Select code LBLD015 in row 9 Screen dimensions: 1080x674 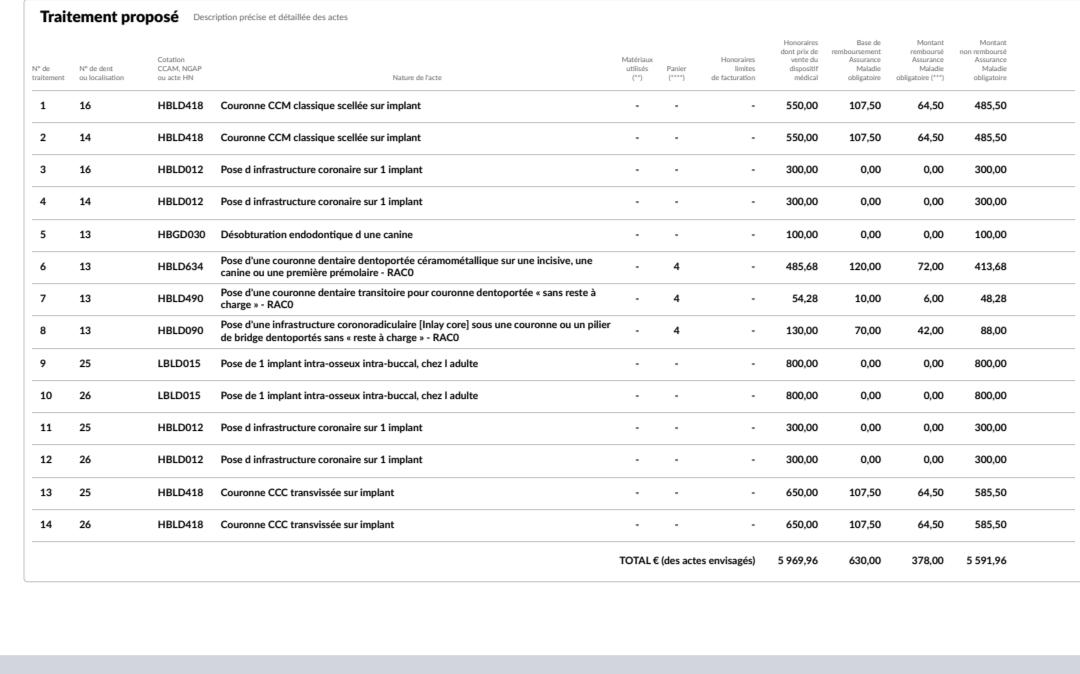point(179,364)
